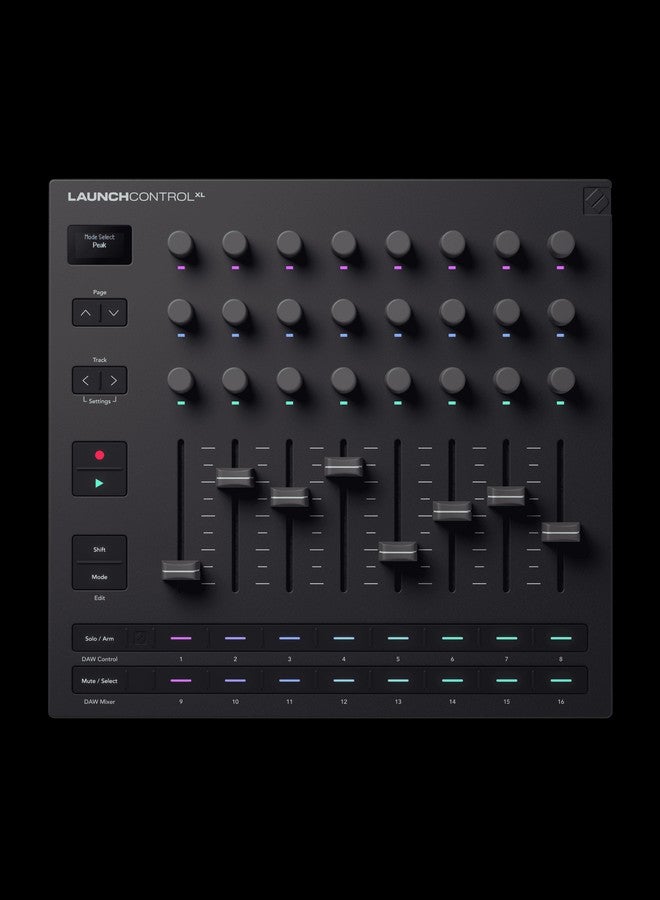Toggle button 14 in the Mute / Select row
660x900 pixels.
pyautogui.click(x=452, y=681)
